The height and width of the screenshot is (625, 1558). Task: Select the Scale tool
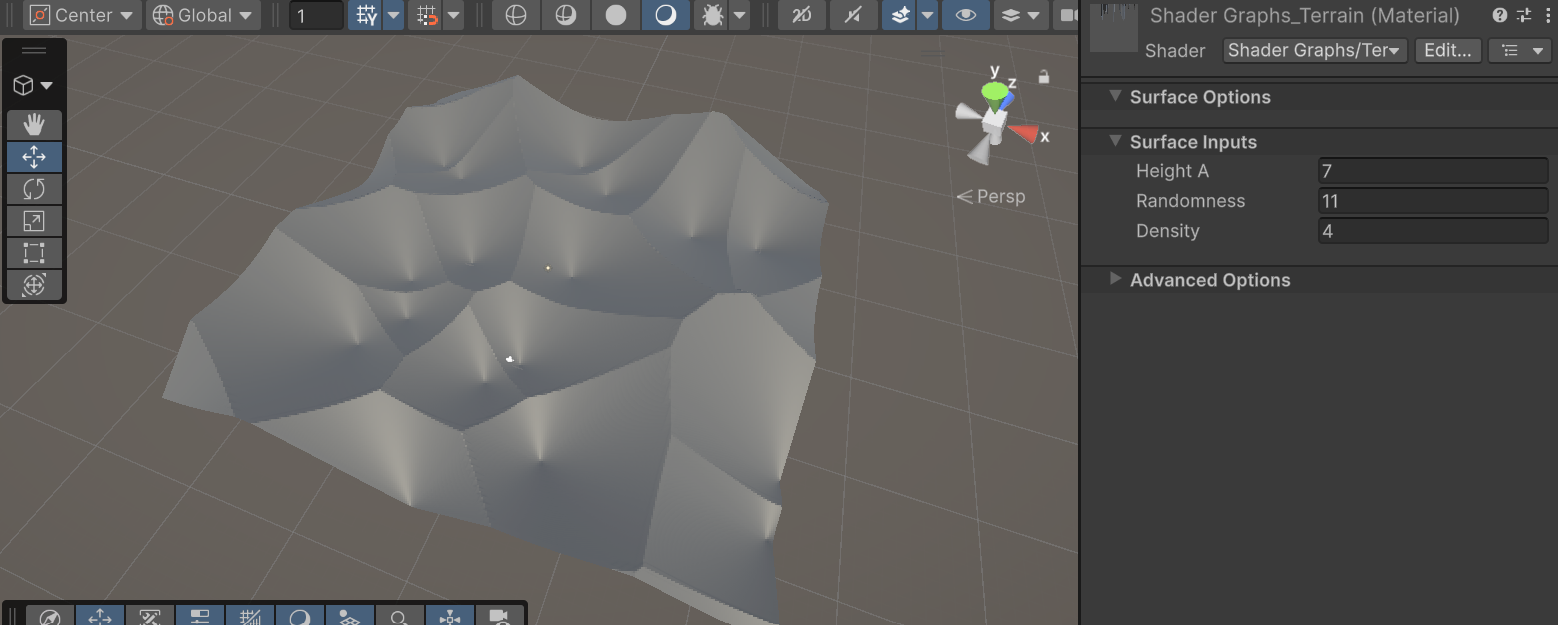34,221
